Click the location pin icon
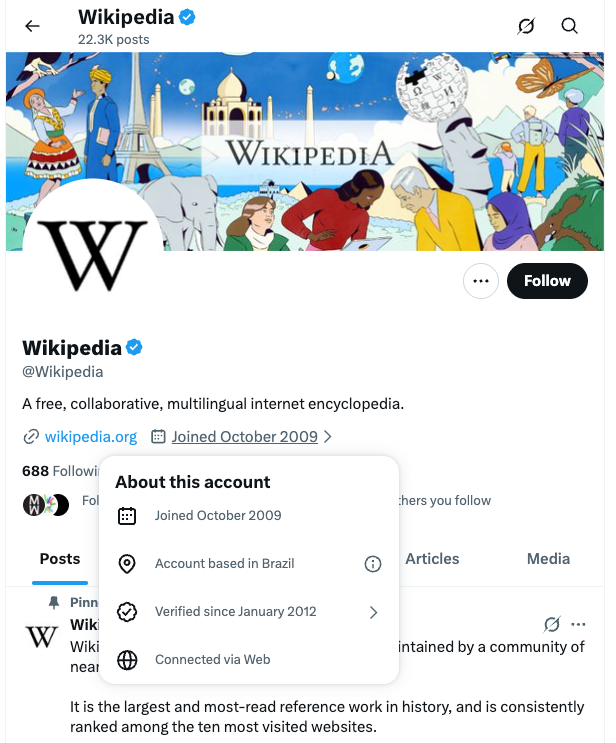This screenshot has height=743, width=616. [x=127, y=564]
